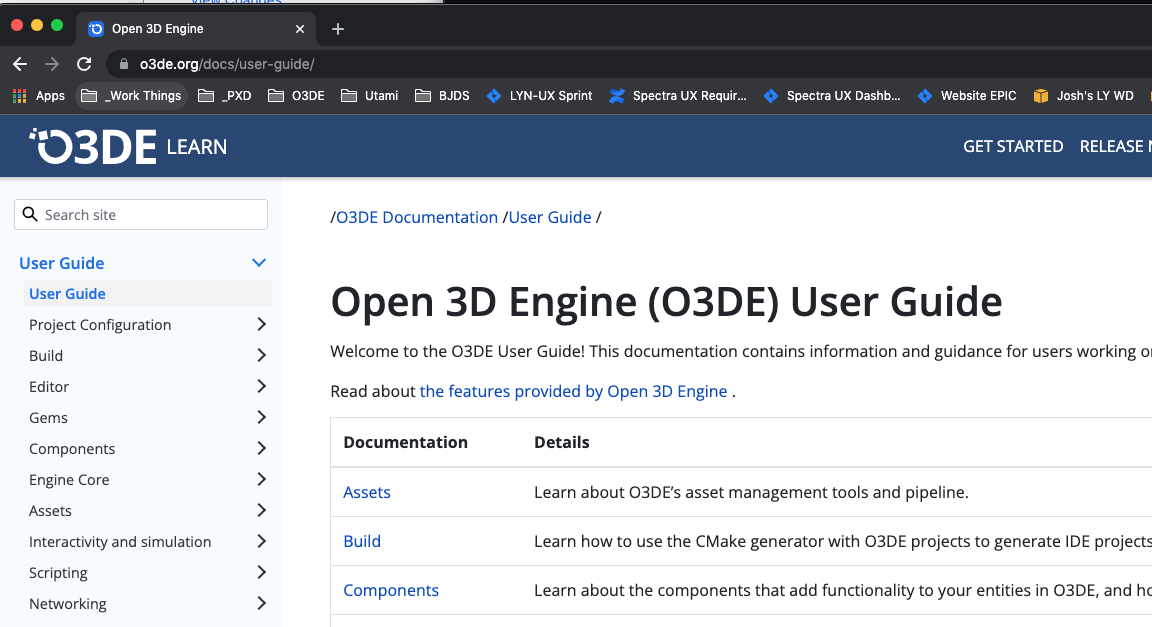Open the BJDS bookmark folder
The image size is (1152, 627).
442,96
